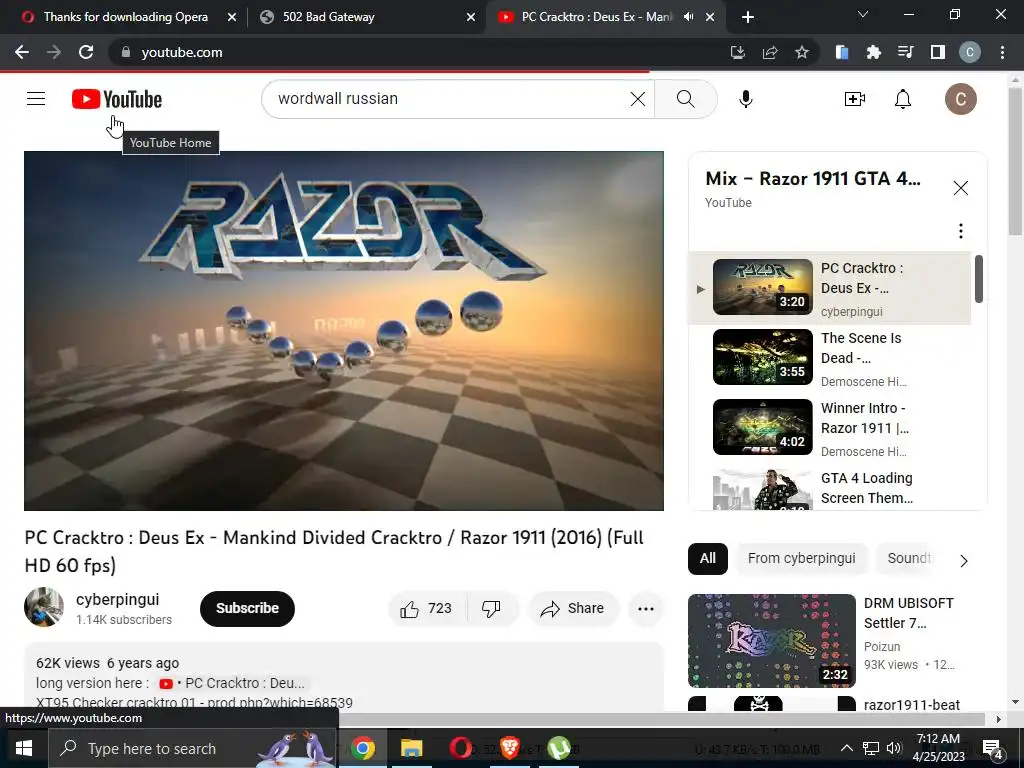Click the magnifier search button
Viewport: 1024px width, 768px height.
point(686,99)
